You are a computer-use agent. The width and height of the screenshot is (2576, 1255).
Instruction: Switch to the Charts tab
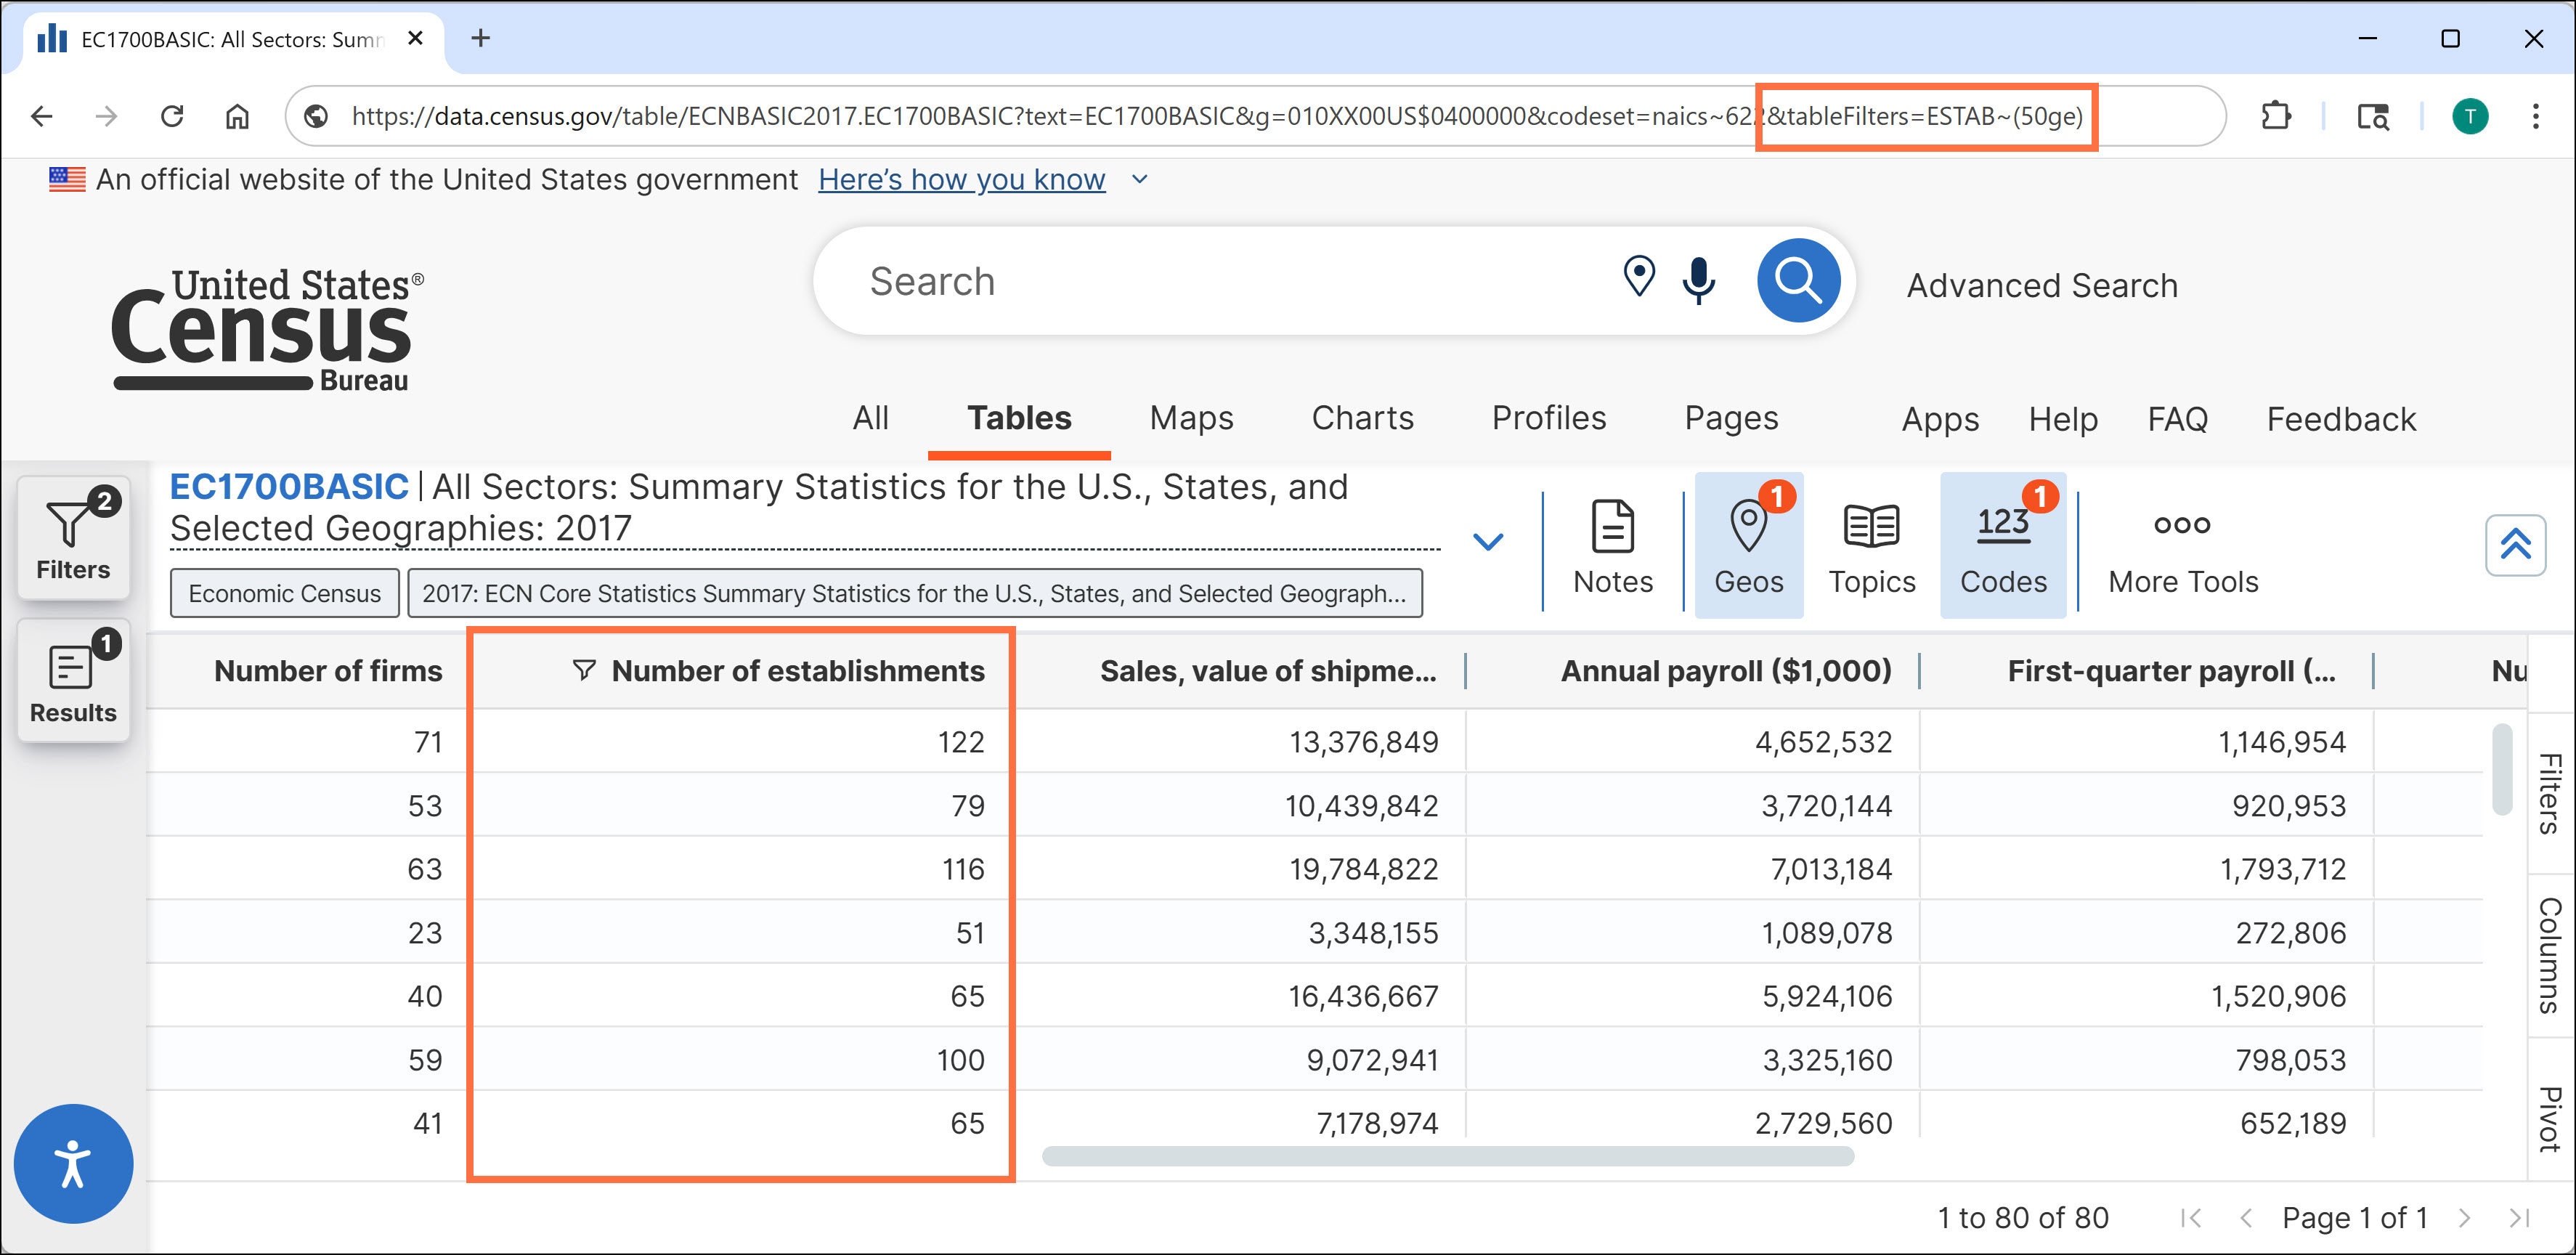click(x=1362, y=418)
